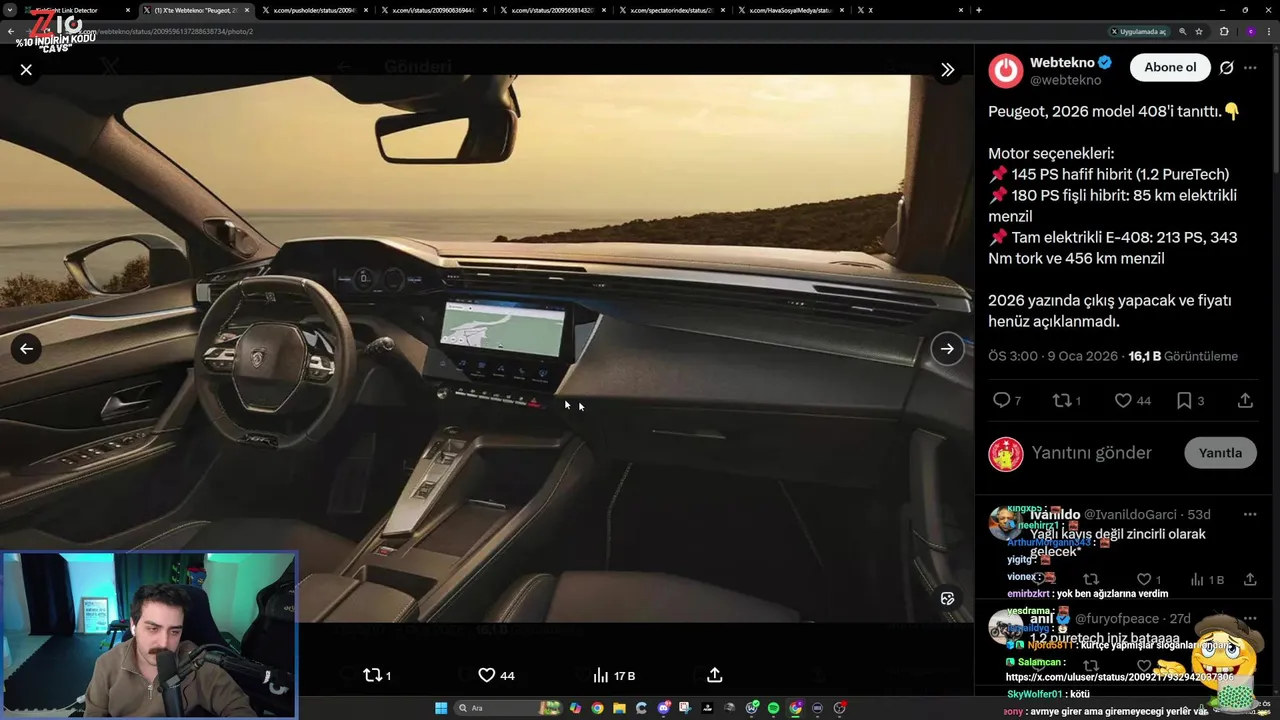Click the Grok explain icon beside Abone ol

(x=1226, y=68)
